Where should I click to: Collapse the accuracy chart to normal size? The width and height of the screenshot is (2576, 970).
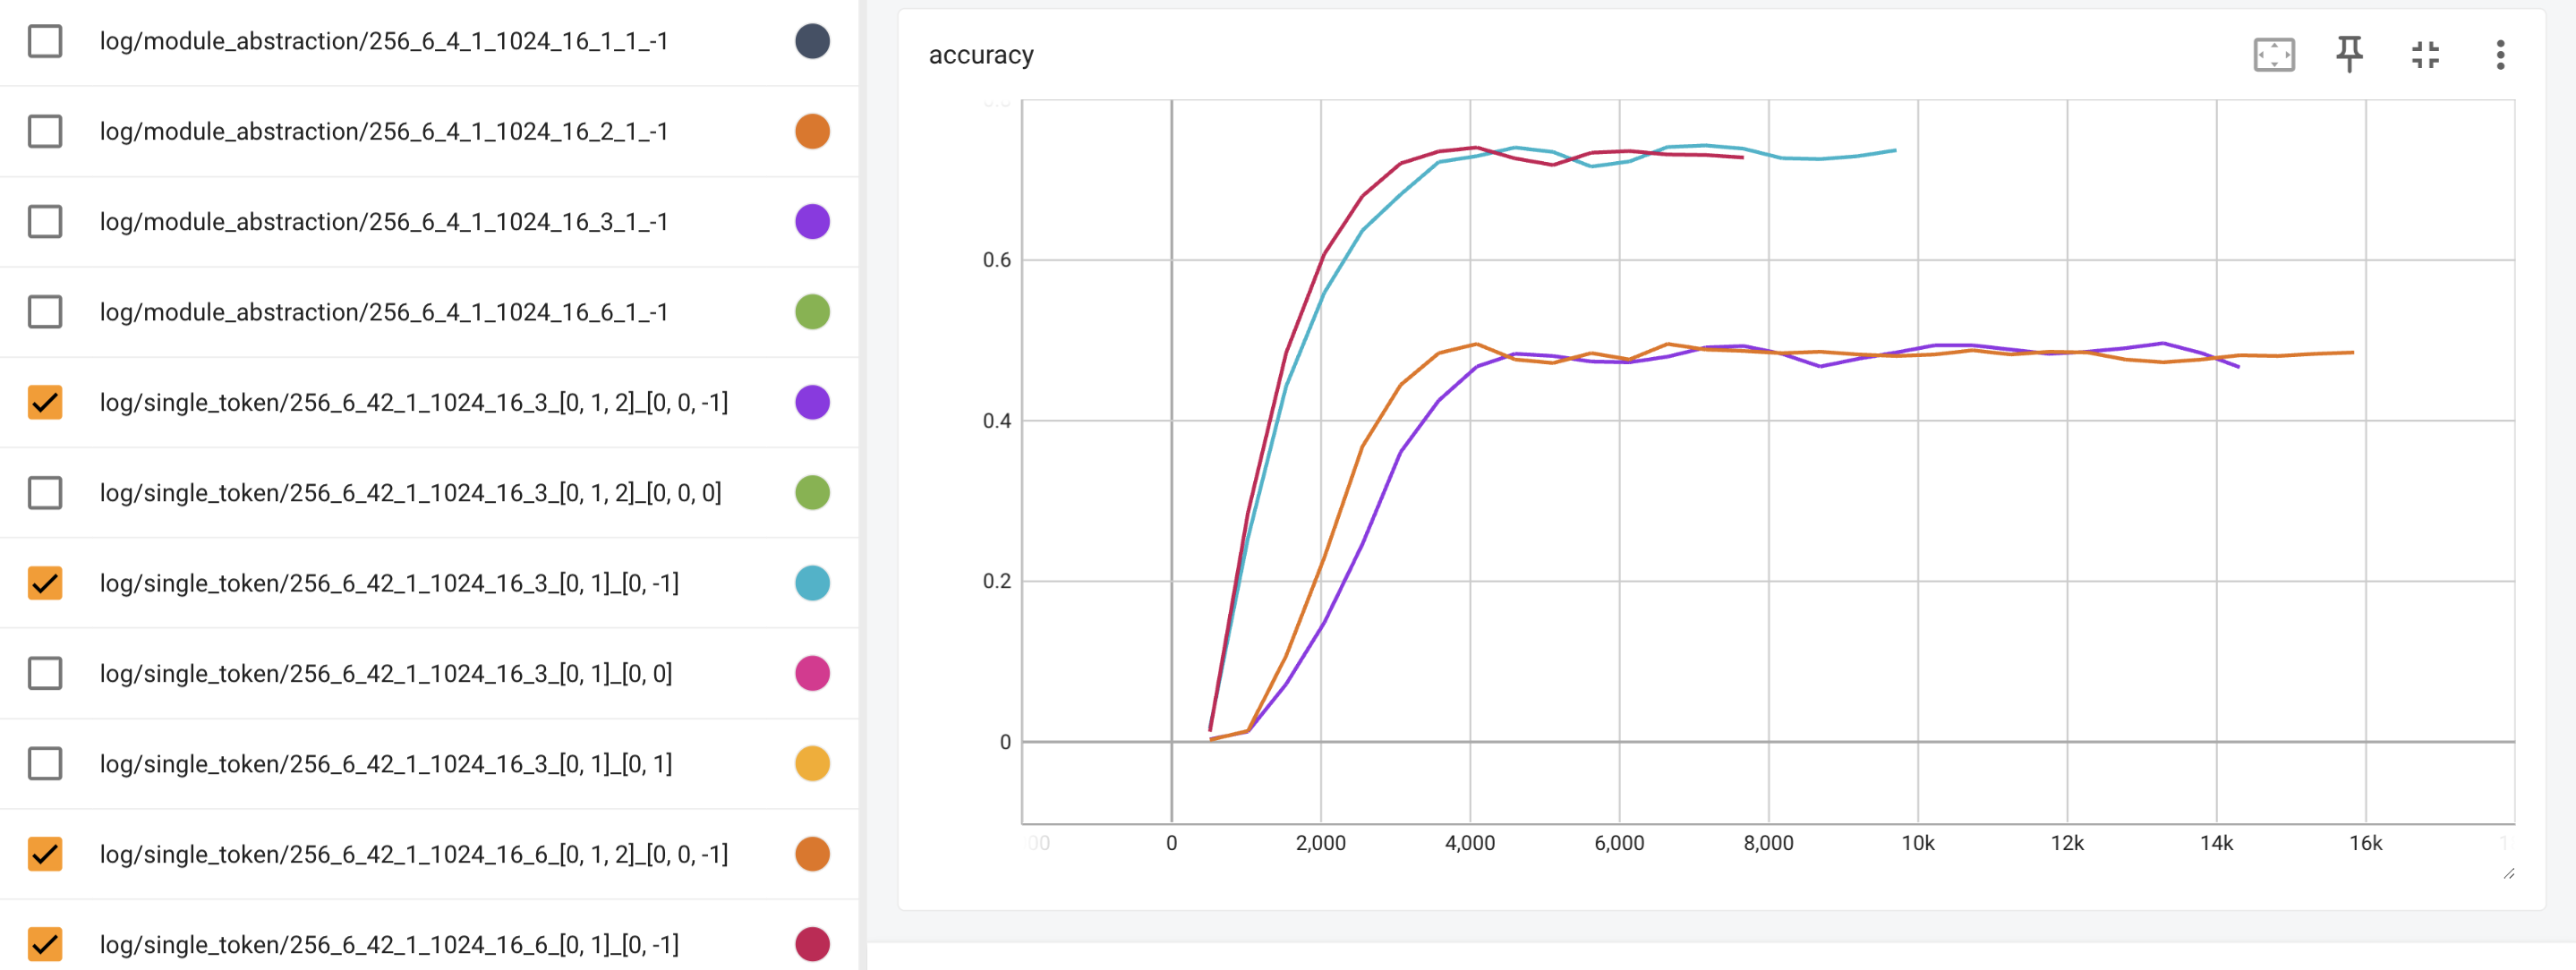pyautogui.click(x=2425, y=55)
